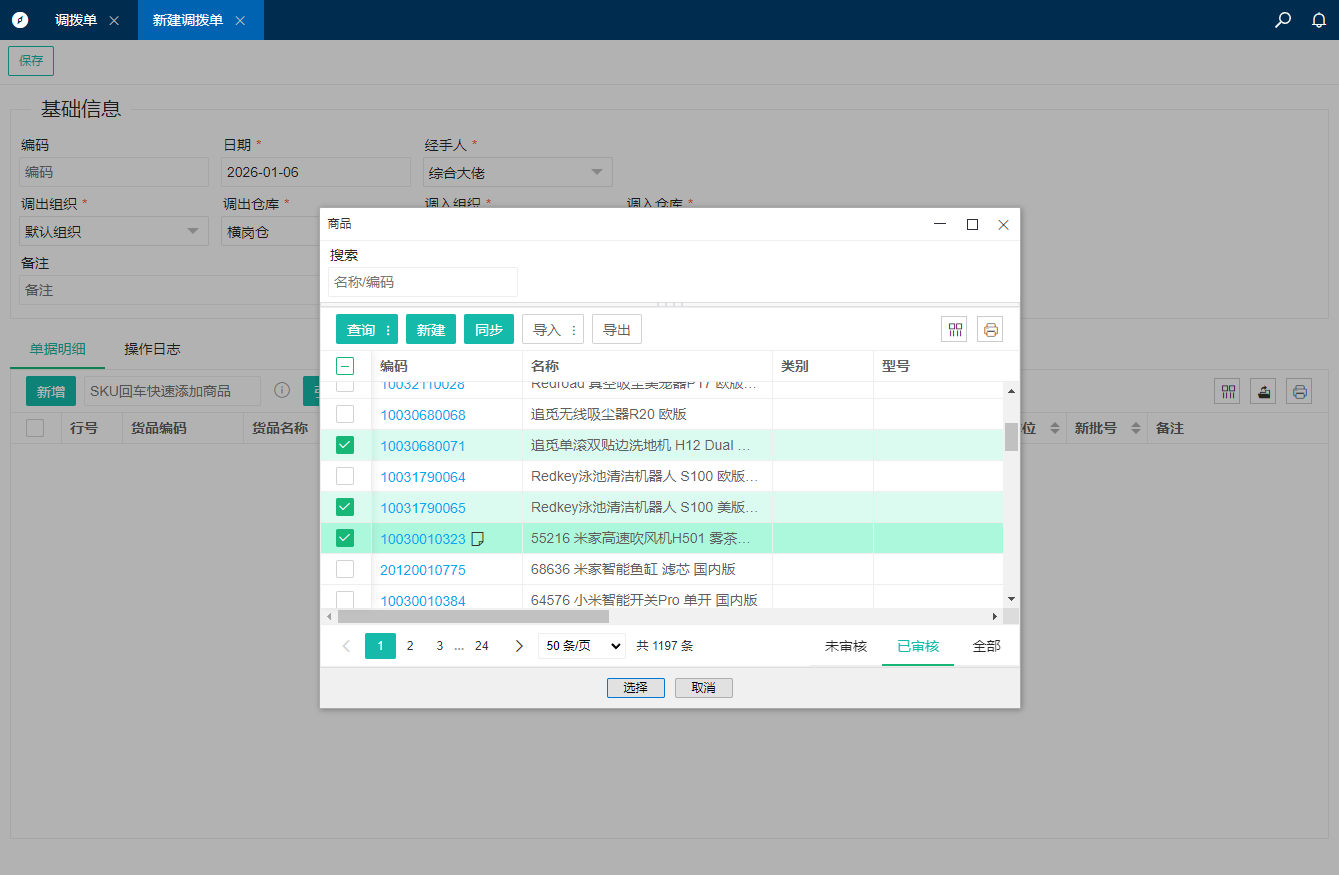This screenshot has width=1339, height=875.
Task: Close the 新建调拨单 tab with its X
Action: tap(240, 20)
